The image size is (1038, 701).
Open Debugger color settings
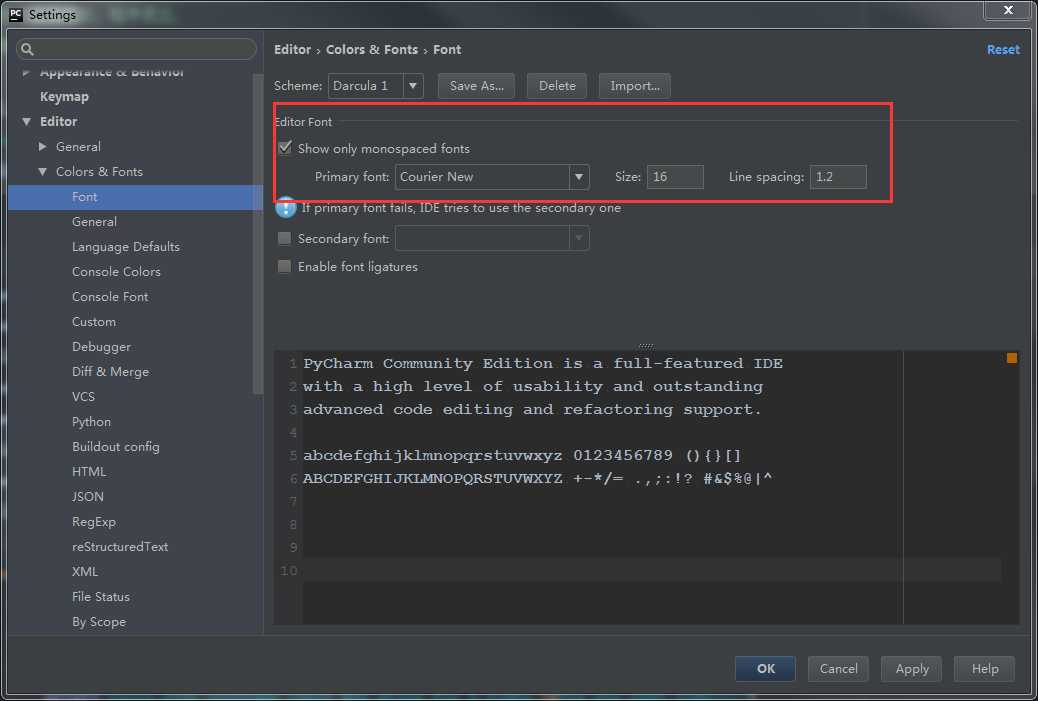[101, 347]
